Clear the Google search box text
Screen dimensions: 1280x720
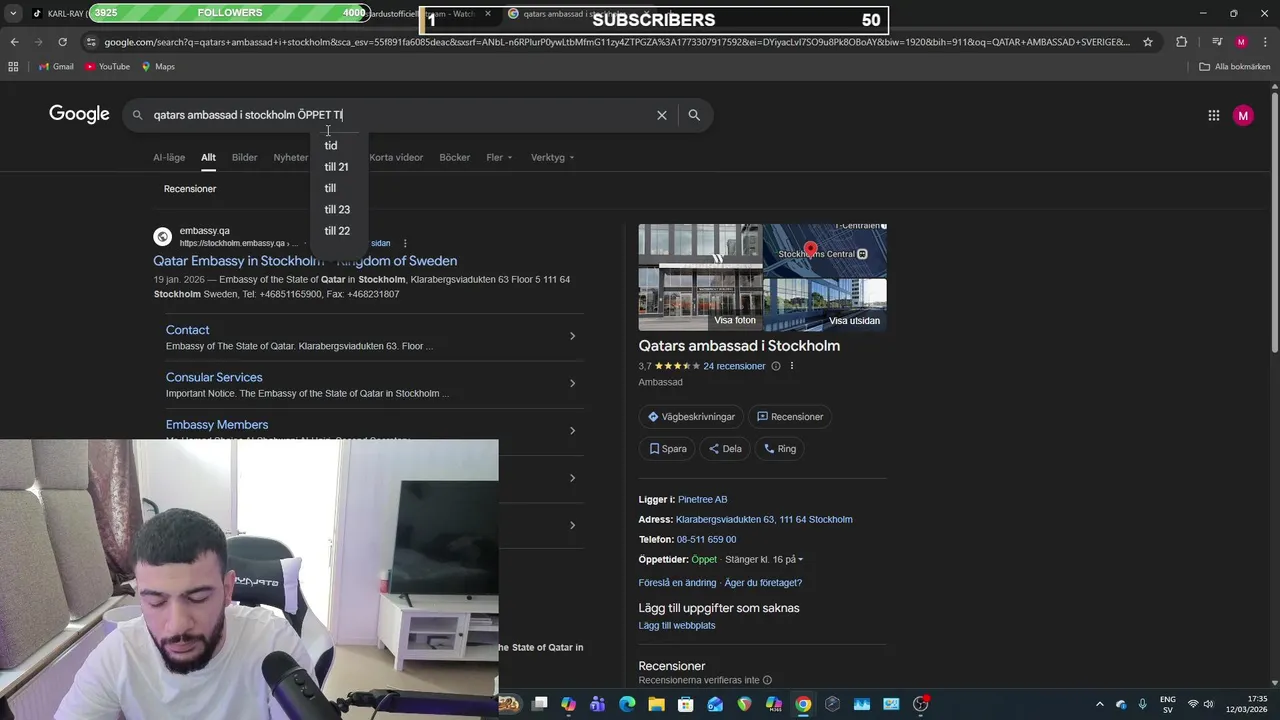(x=661, y=115)
